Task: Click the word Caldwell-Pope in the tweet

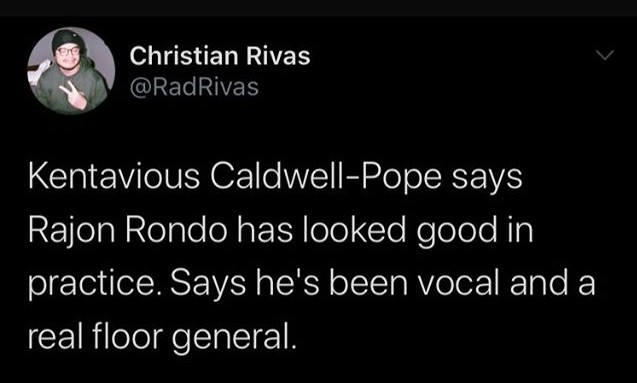Action: click(325, 177)
